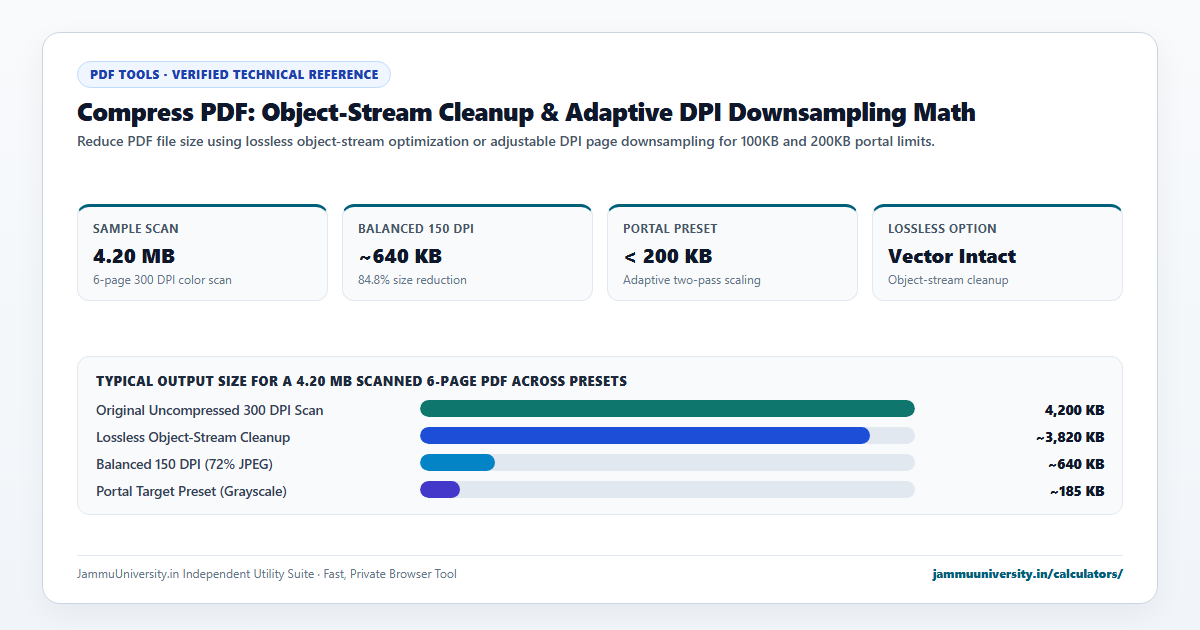Viewport: 1200px width, 630px height.
Task: Click the Portal Target Preset (Grayscale) label
Action: click(x=191, y=491)
